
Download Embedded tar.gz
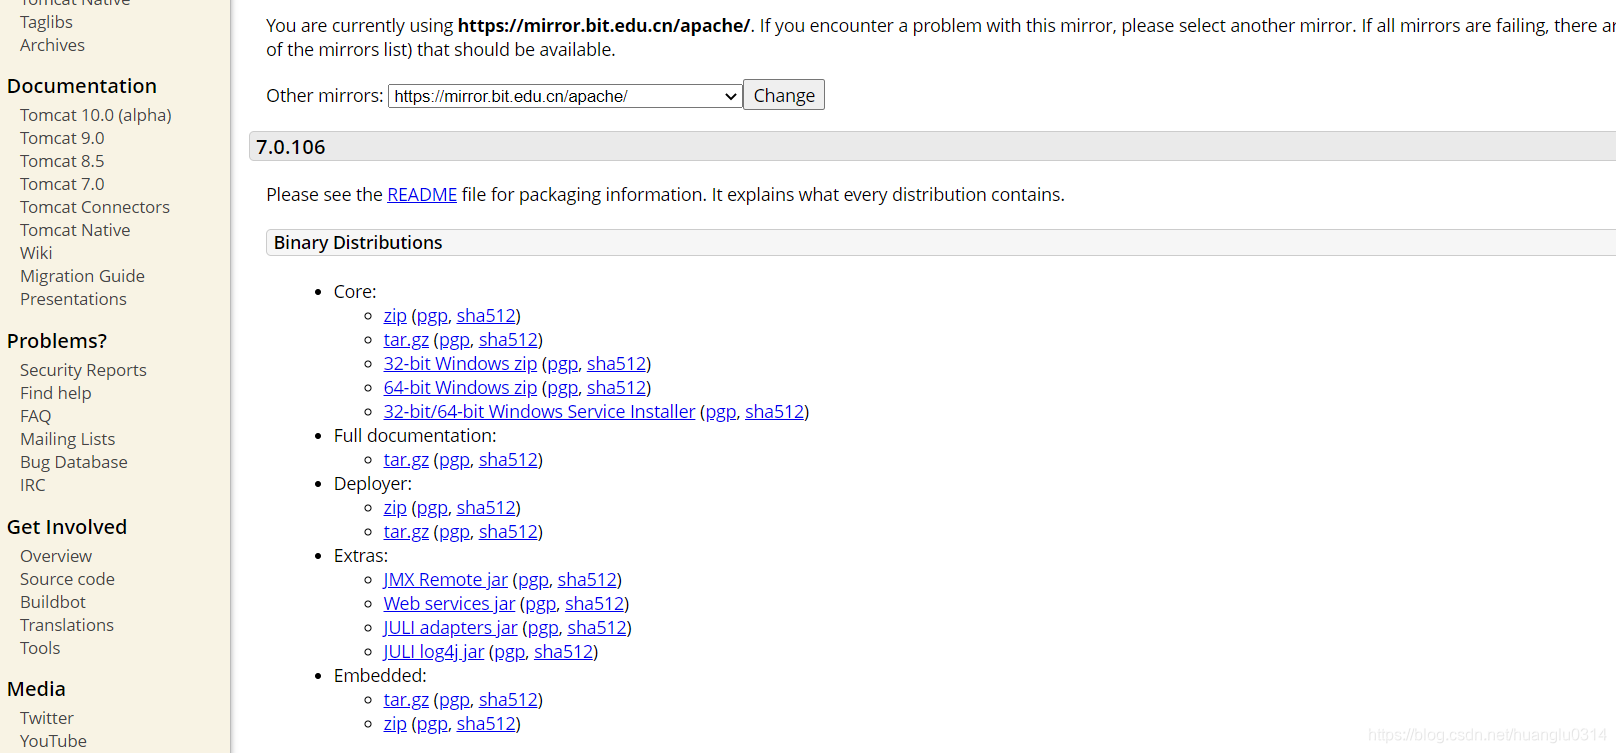point(406,699)
